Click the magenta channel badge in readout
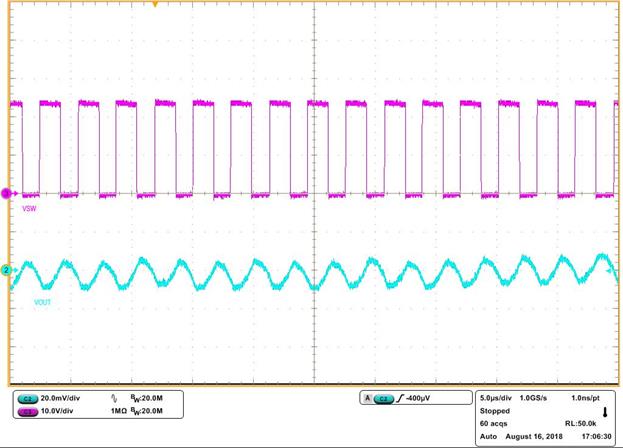Screen dimensions: 623x448 [x=30, y=411]
